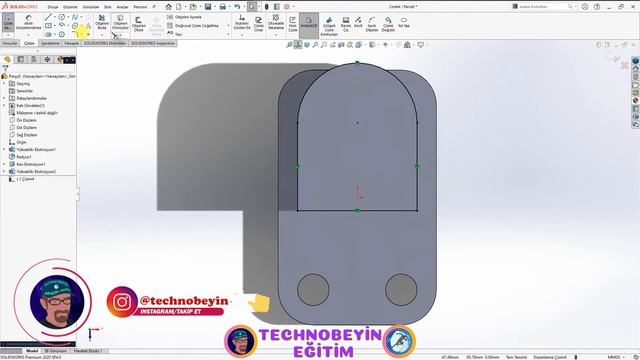
Task: Click the Taşı move entities tool
Action: click(x=174, y=34)
